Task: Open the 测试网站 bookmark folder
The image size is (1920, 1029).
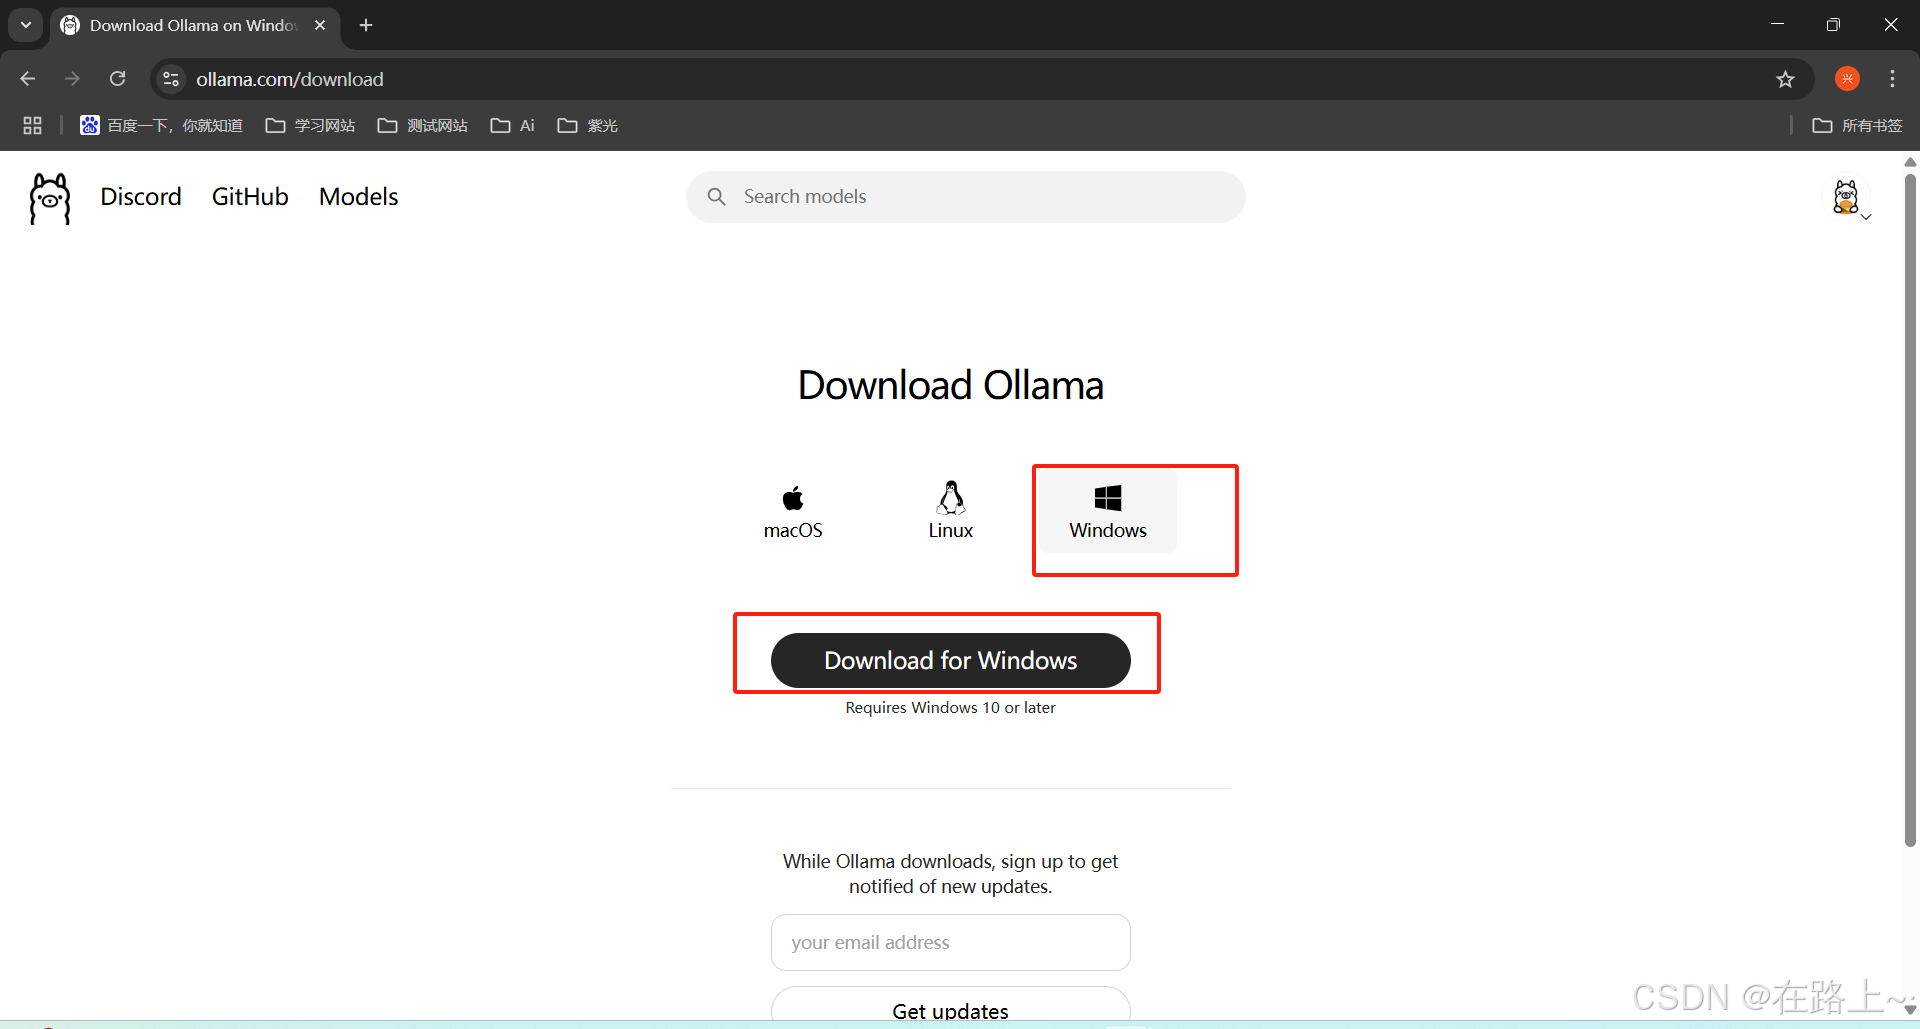Action: (423, 125)
